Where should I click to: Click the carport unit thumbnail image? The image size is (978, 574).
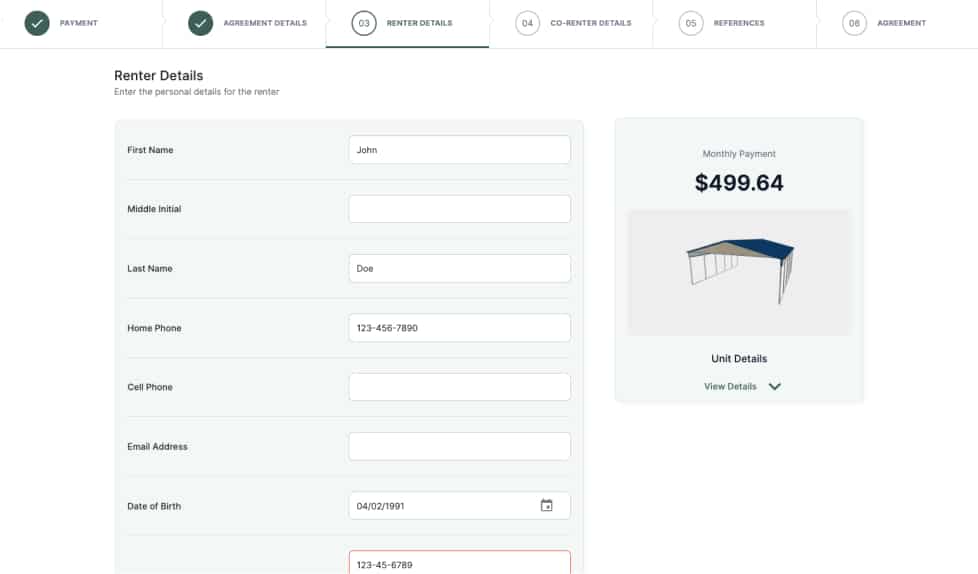pyautogui.click(x=739, y=273)
